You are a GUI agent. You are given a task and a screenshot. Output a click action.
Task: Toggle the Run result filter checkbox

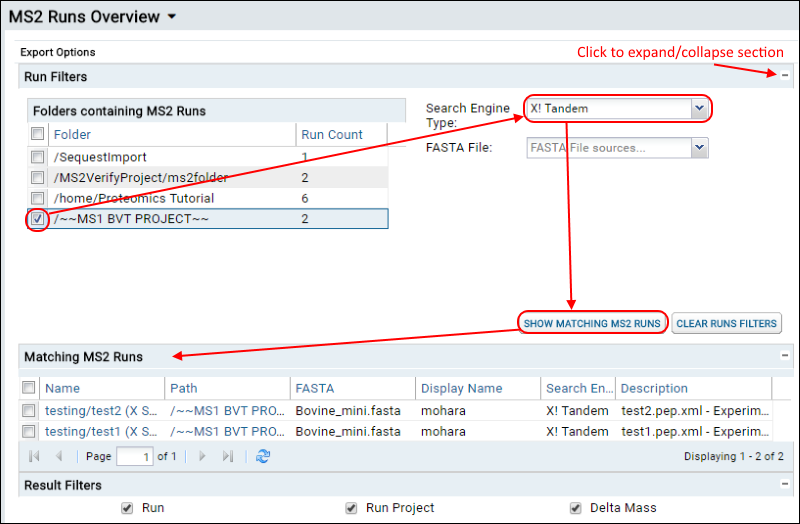127,508
